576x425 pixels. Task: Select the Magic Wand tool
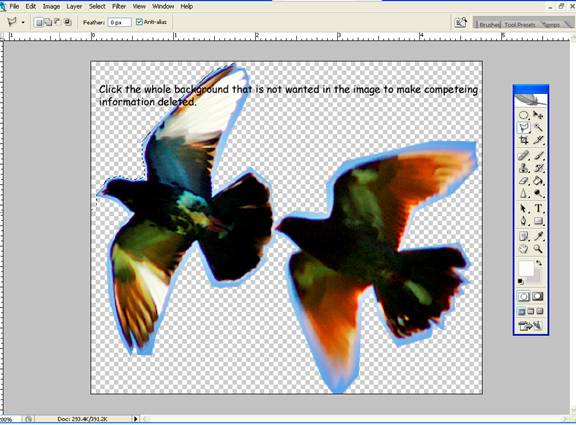coord(538,128)
